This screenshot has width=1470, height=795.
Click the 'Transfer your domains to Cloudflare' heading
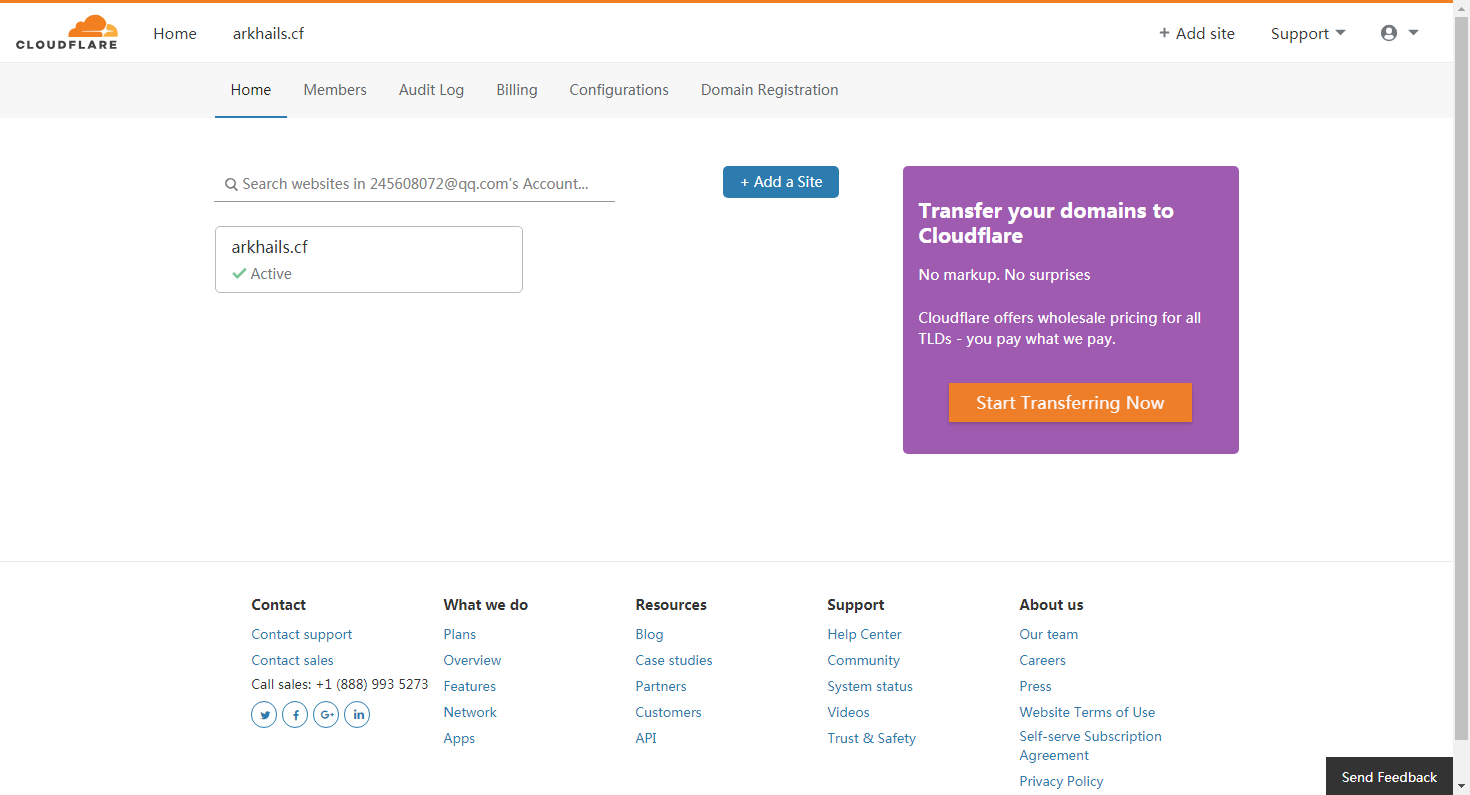1046,223
